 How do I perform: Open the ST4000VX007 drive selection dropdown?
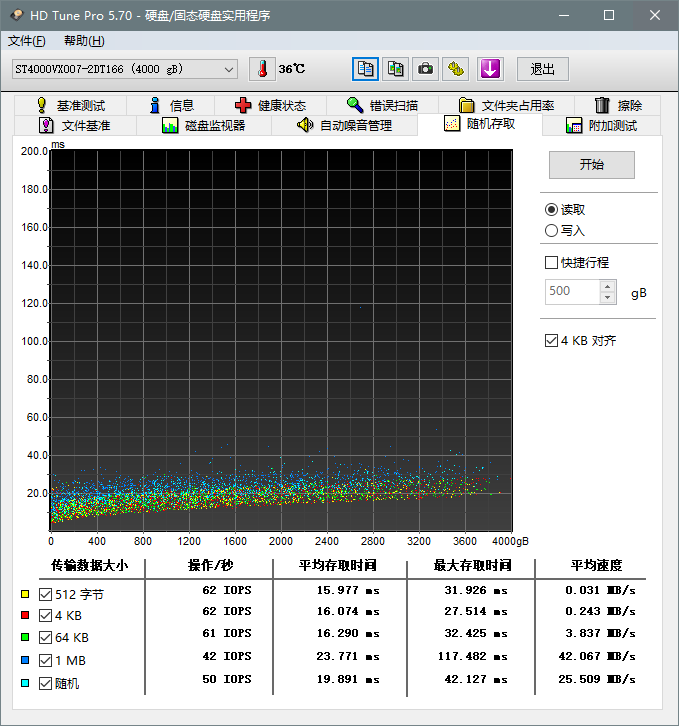click(125, 69)
